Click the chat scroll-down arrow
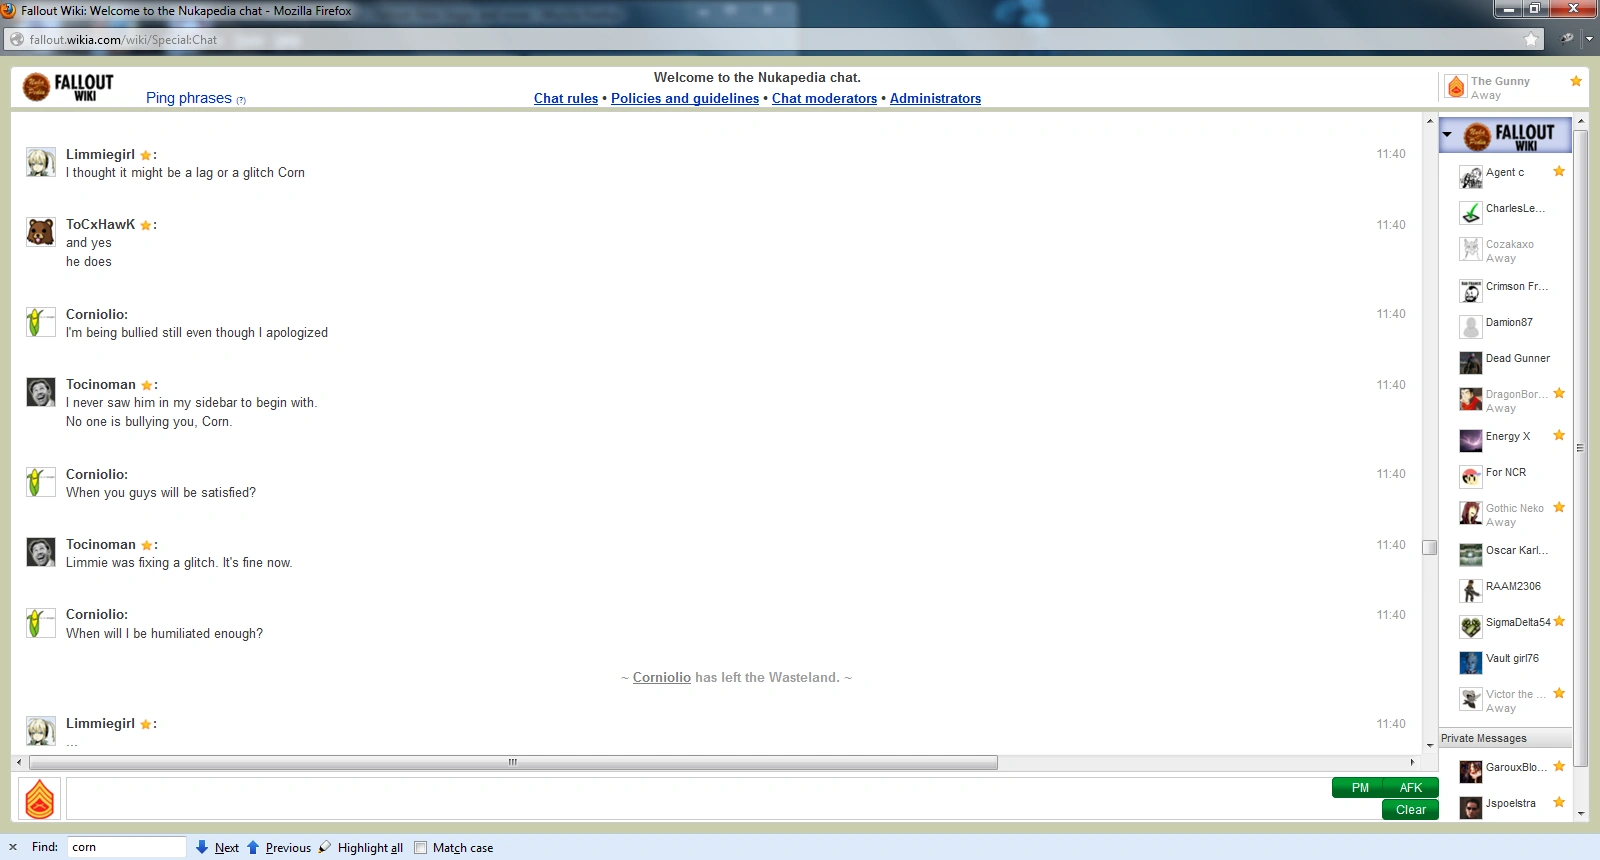The width and height of the screenshot is (1600, 860). (x=1430, y=746)
